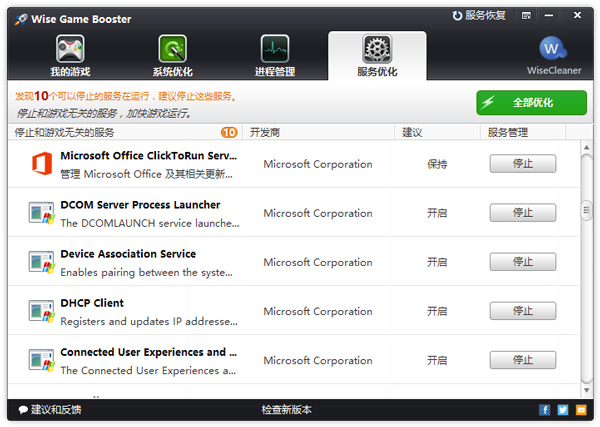Switch to the 系统优化 tab
The height and width of the screenshot is (427, 600).
pos(172,56)
